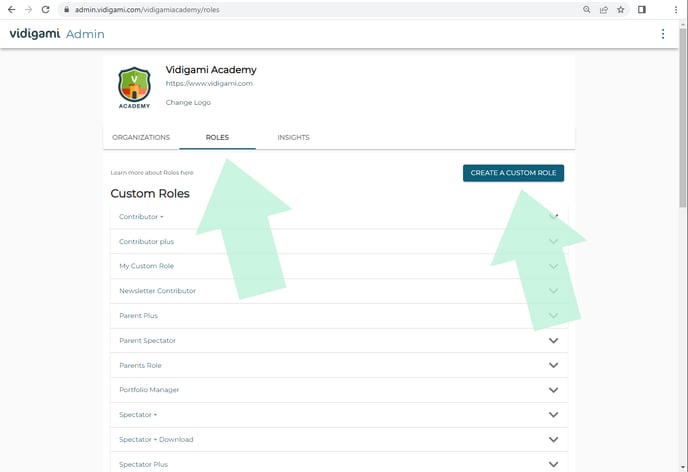The height and width of the screenshot is (472, 688).
Task: Open Chrome's three-dot menu
Action: pos(676,10)
